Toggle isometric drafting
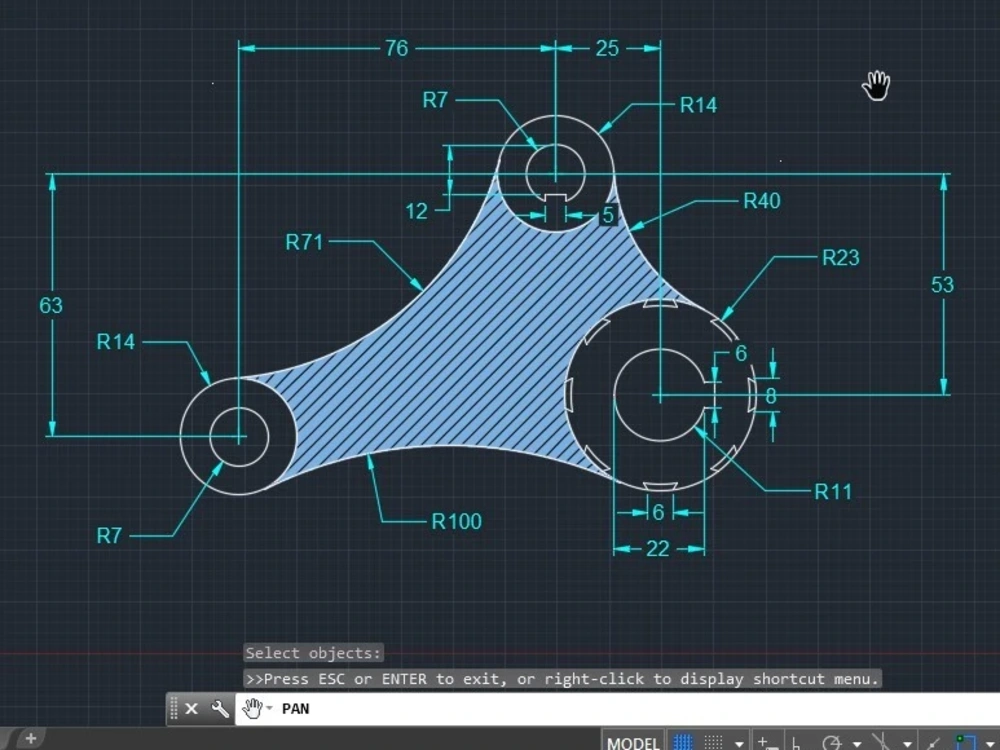This screenshot has width=1000, height=750. click(881, 742)
